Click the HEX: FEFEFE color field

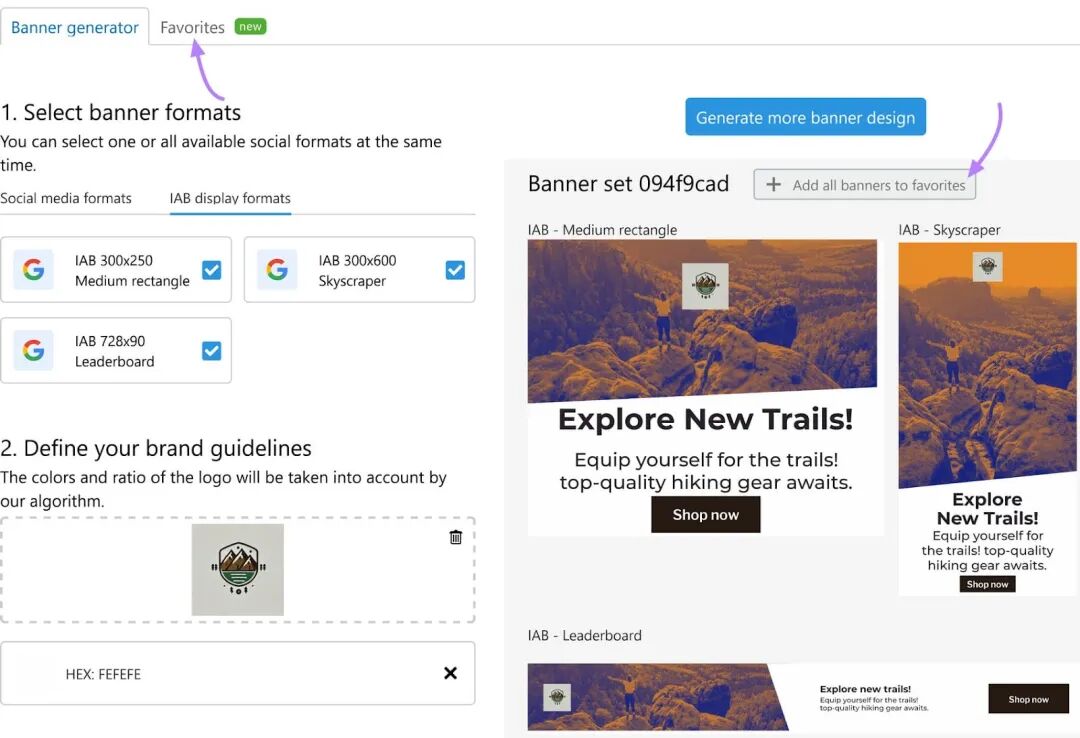pyautogui.click(x=238, y=673)
